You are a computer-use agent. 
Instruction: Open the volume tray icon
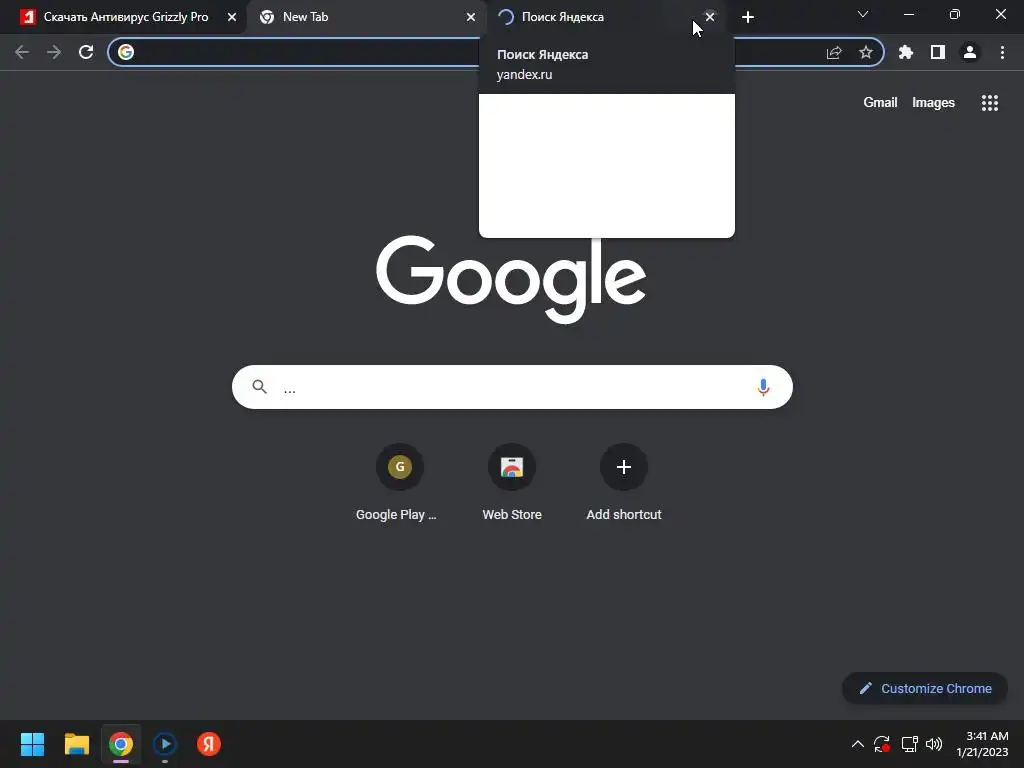coord(934,744)
